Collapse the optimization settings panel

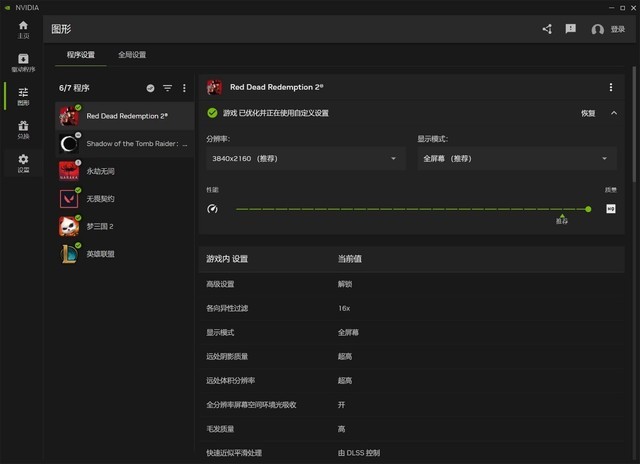pyautogui.click(x=614, y=113)
